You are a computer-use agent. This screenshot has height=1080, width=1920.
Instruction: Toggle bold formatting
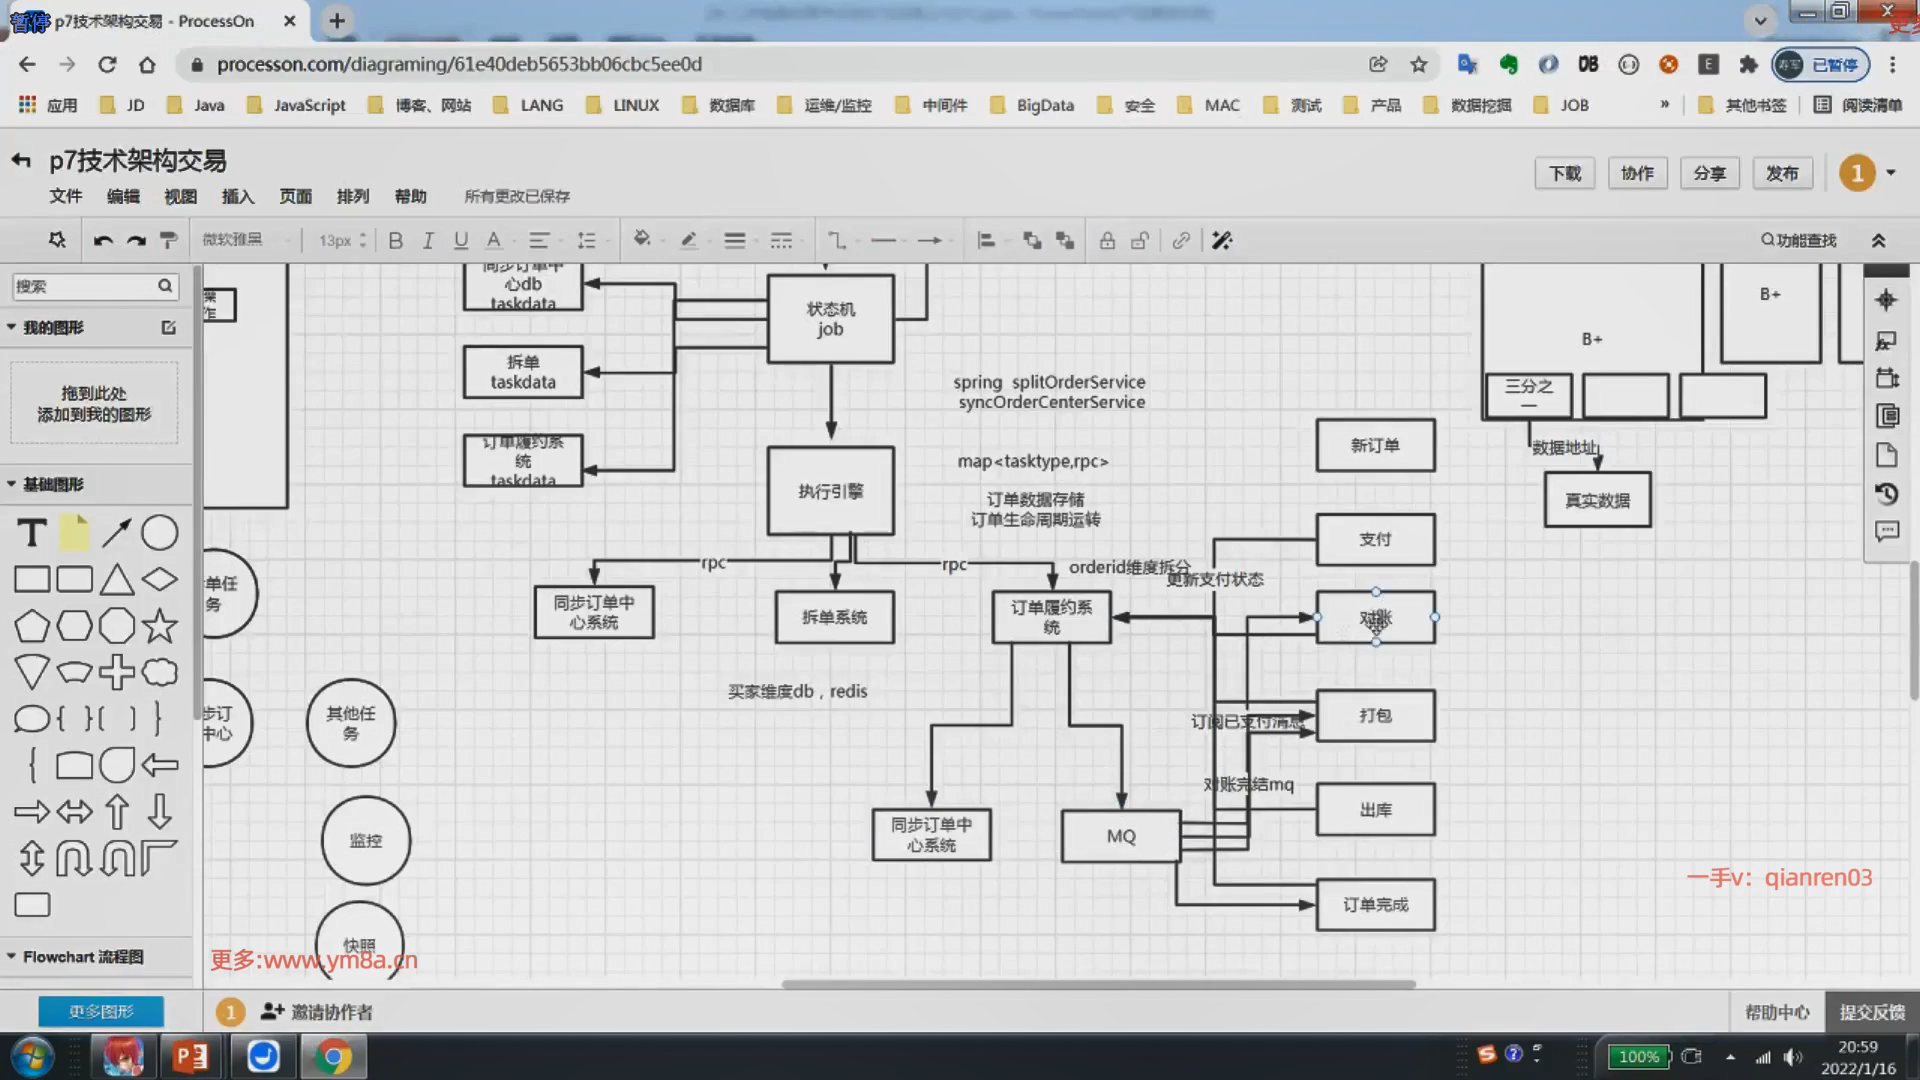(396, 241)
